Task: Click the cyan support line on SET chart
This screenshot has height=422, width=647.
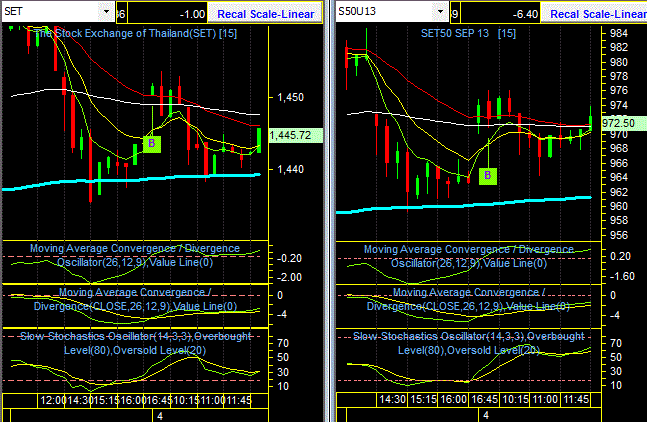Action: (x=132, y=180)
